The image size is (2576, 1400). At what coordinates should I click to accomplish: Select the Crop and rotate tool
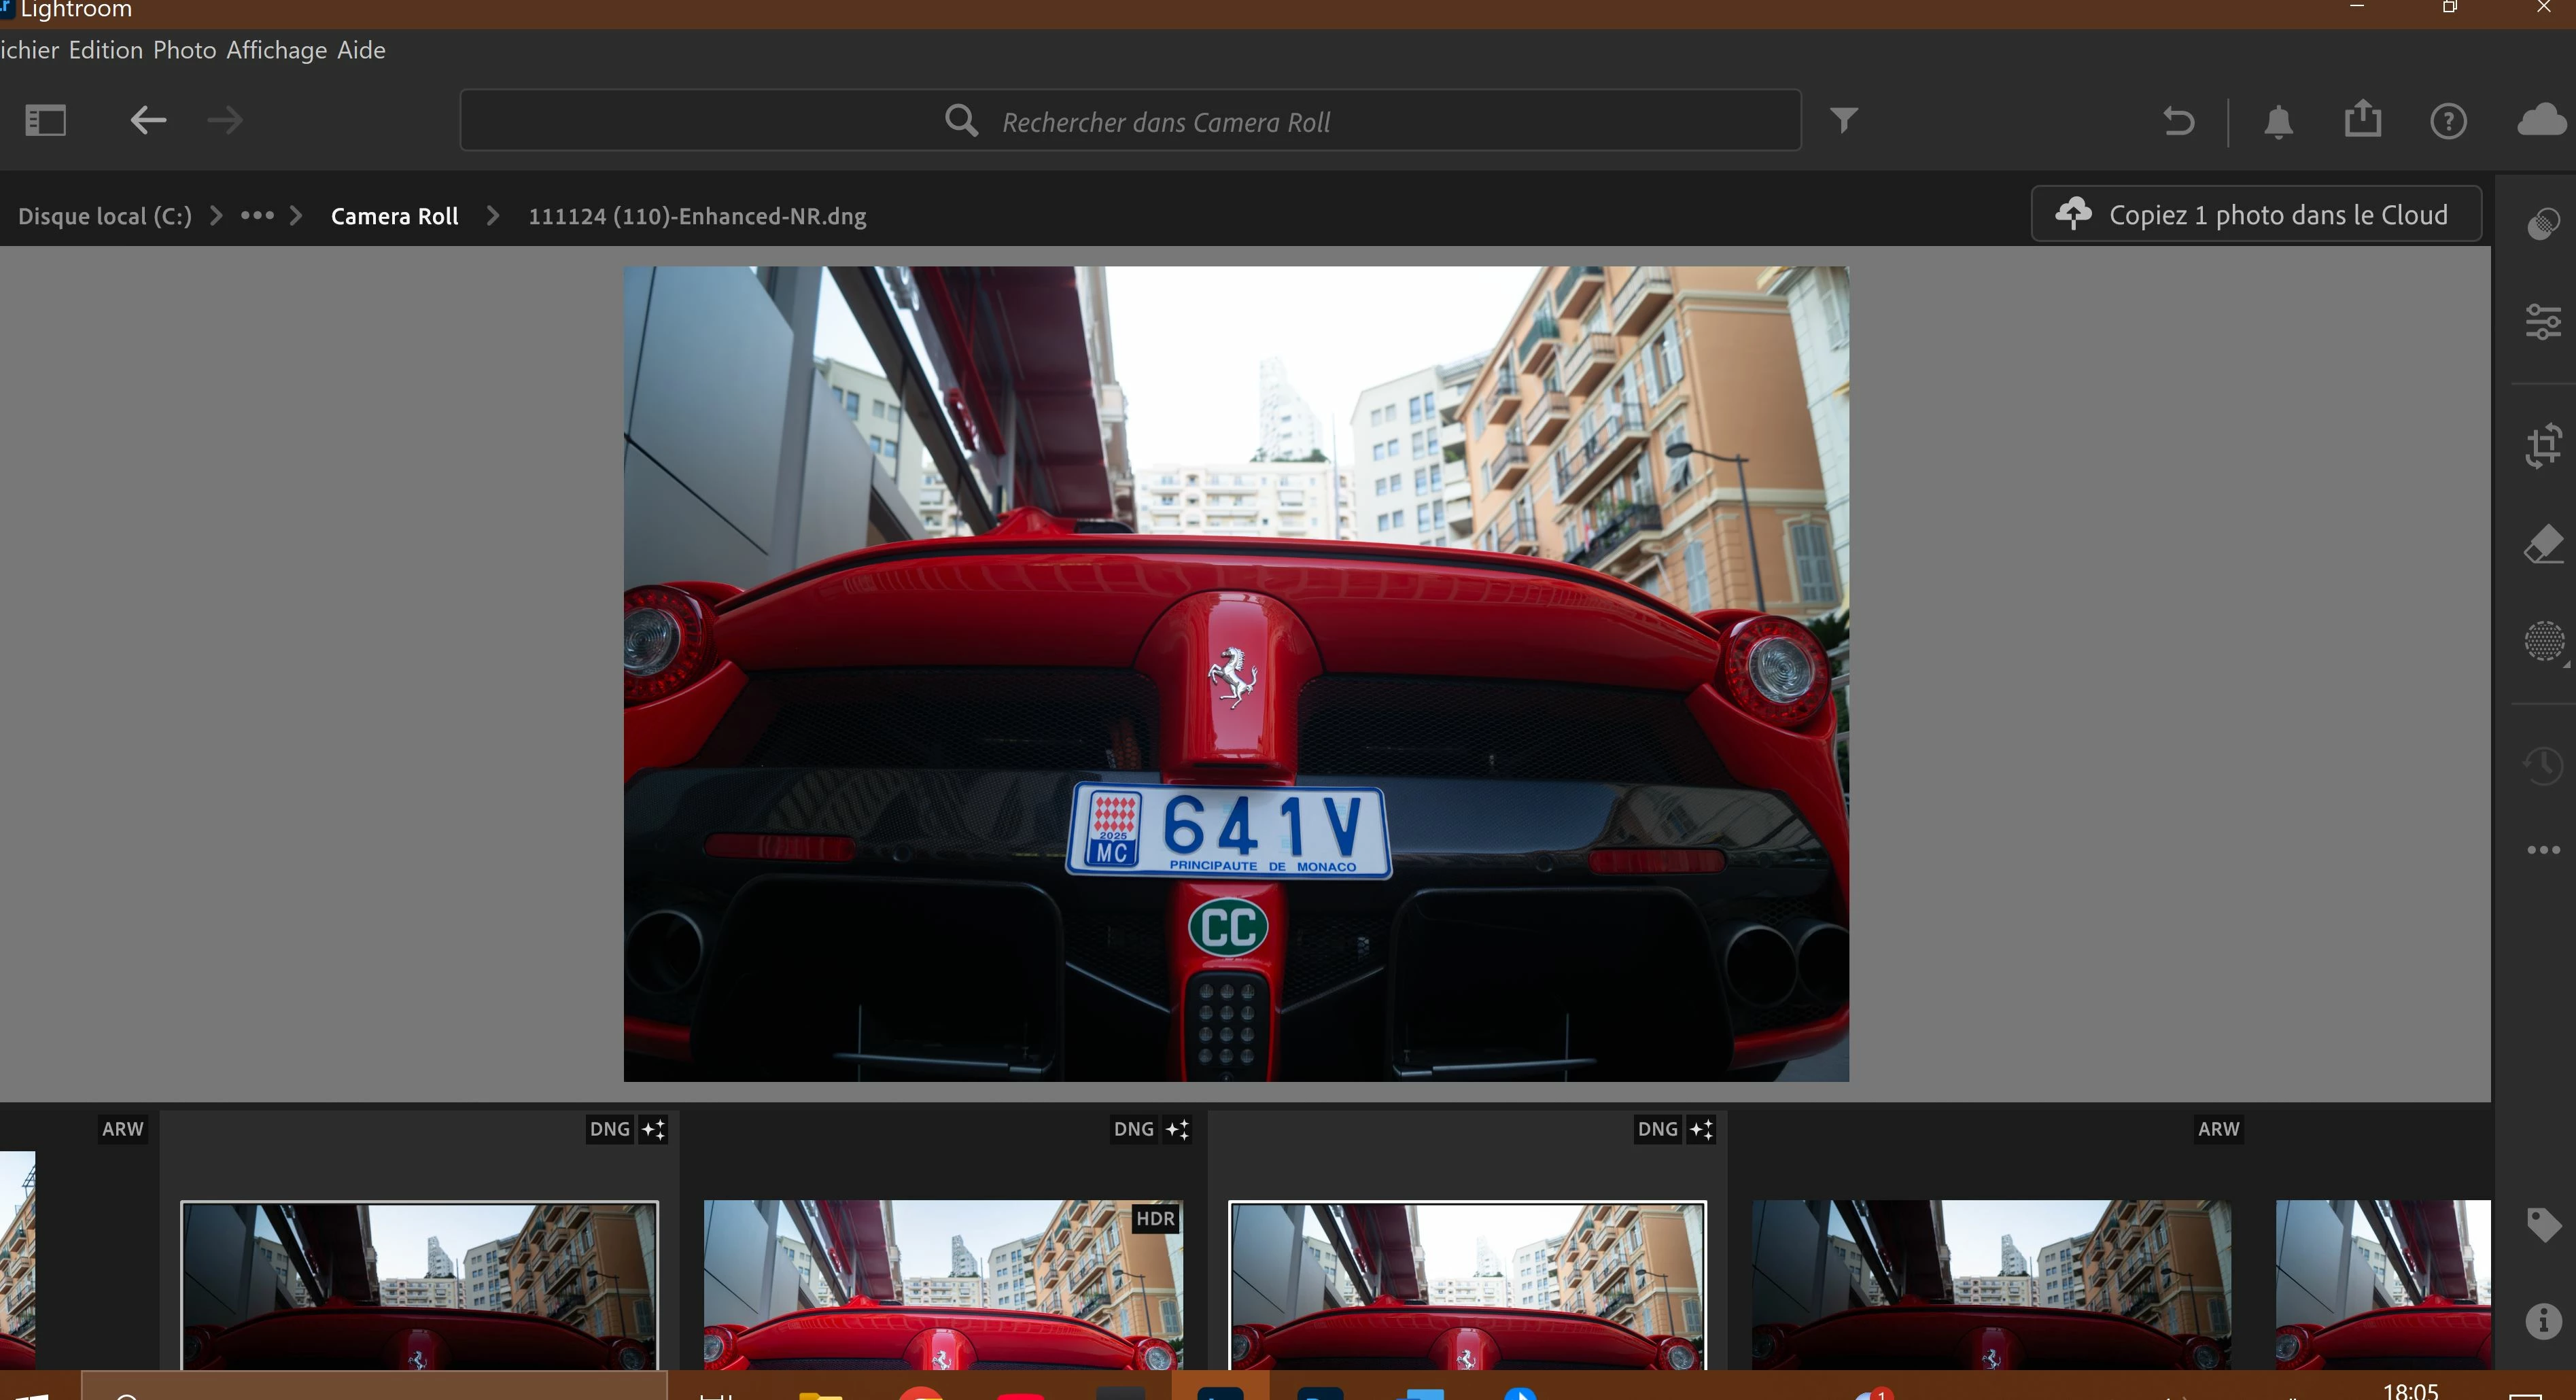(2543, 446)
